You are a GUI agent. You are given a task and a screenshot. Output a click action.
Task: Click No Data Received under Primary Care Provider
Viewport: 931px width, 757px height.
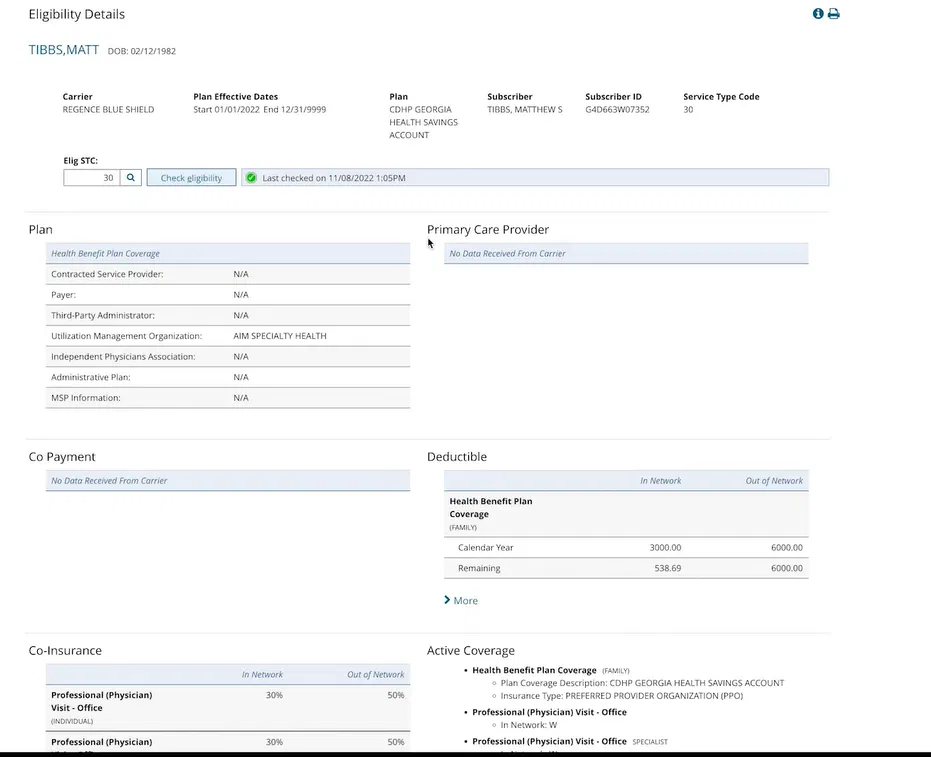click(x=507, y=253)
